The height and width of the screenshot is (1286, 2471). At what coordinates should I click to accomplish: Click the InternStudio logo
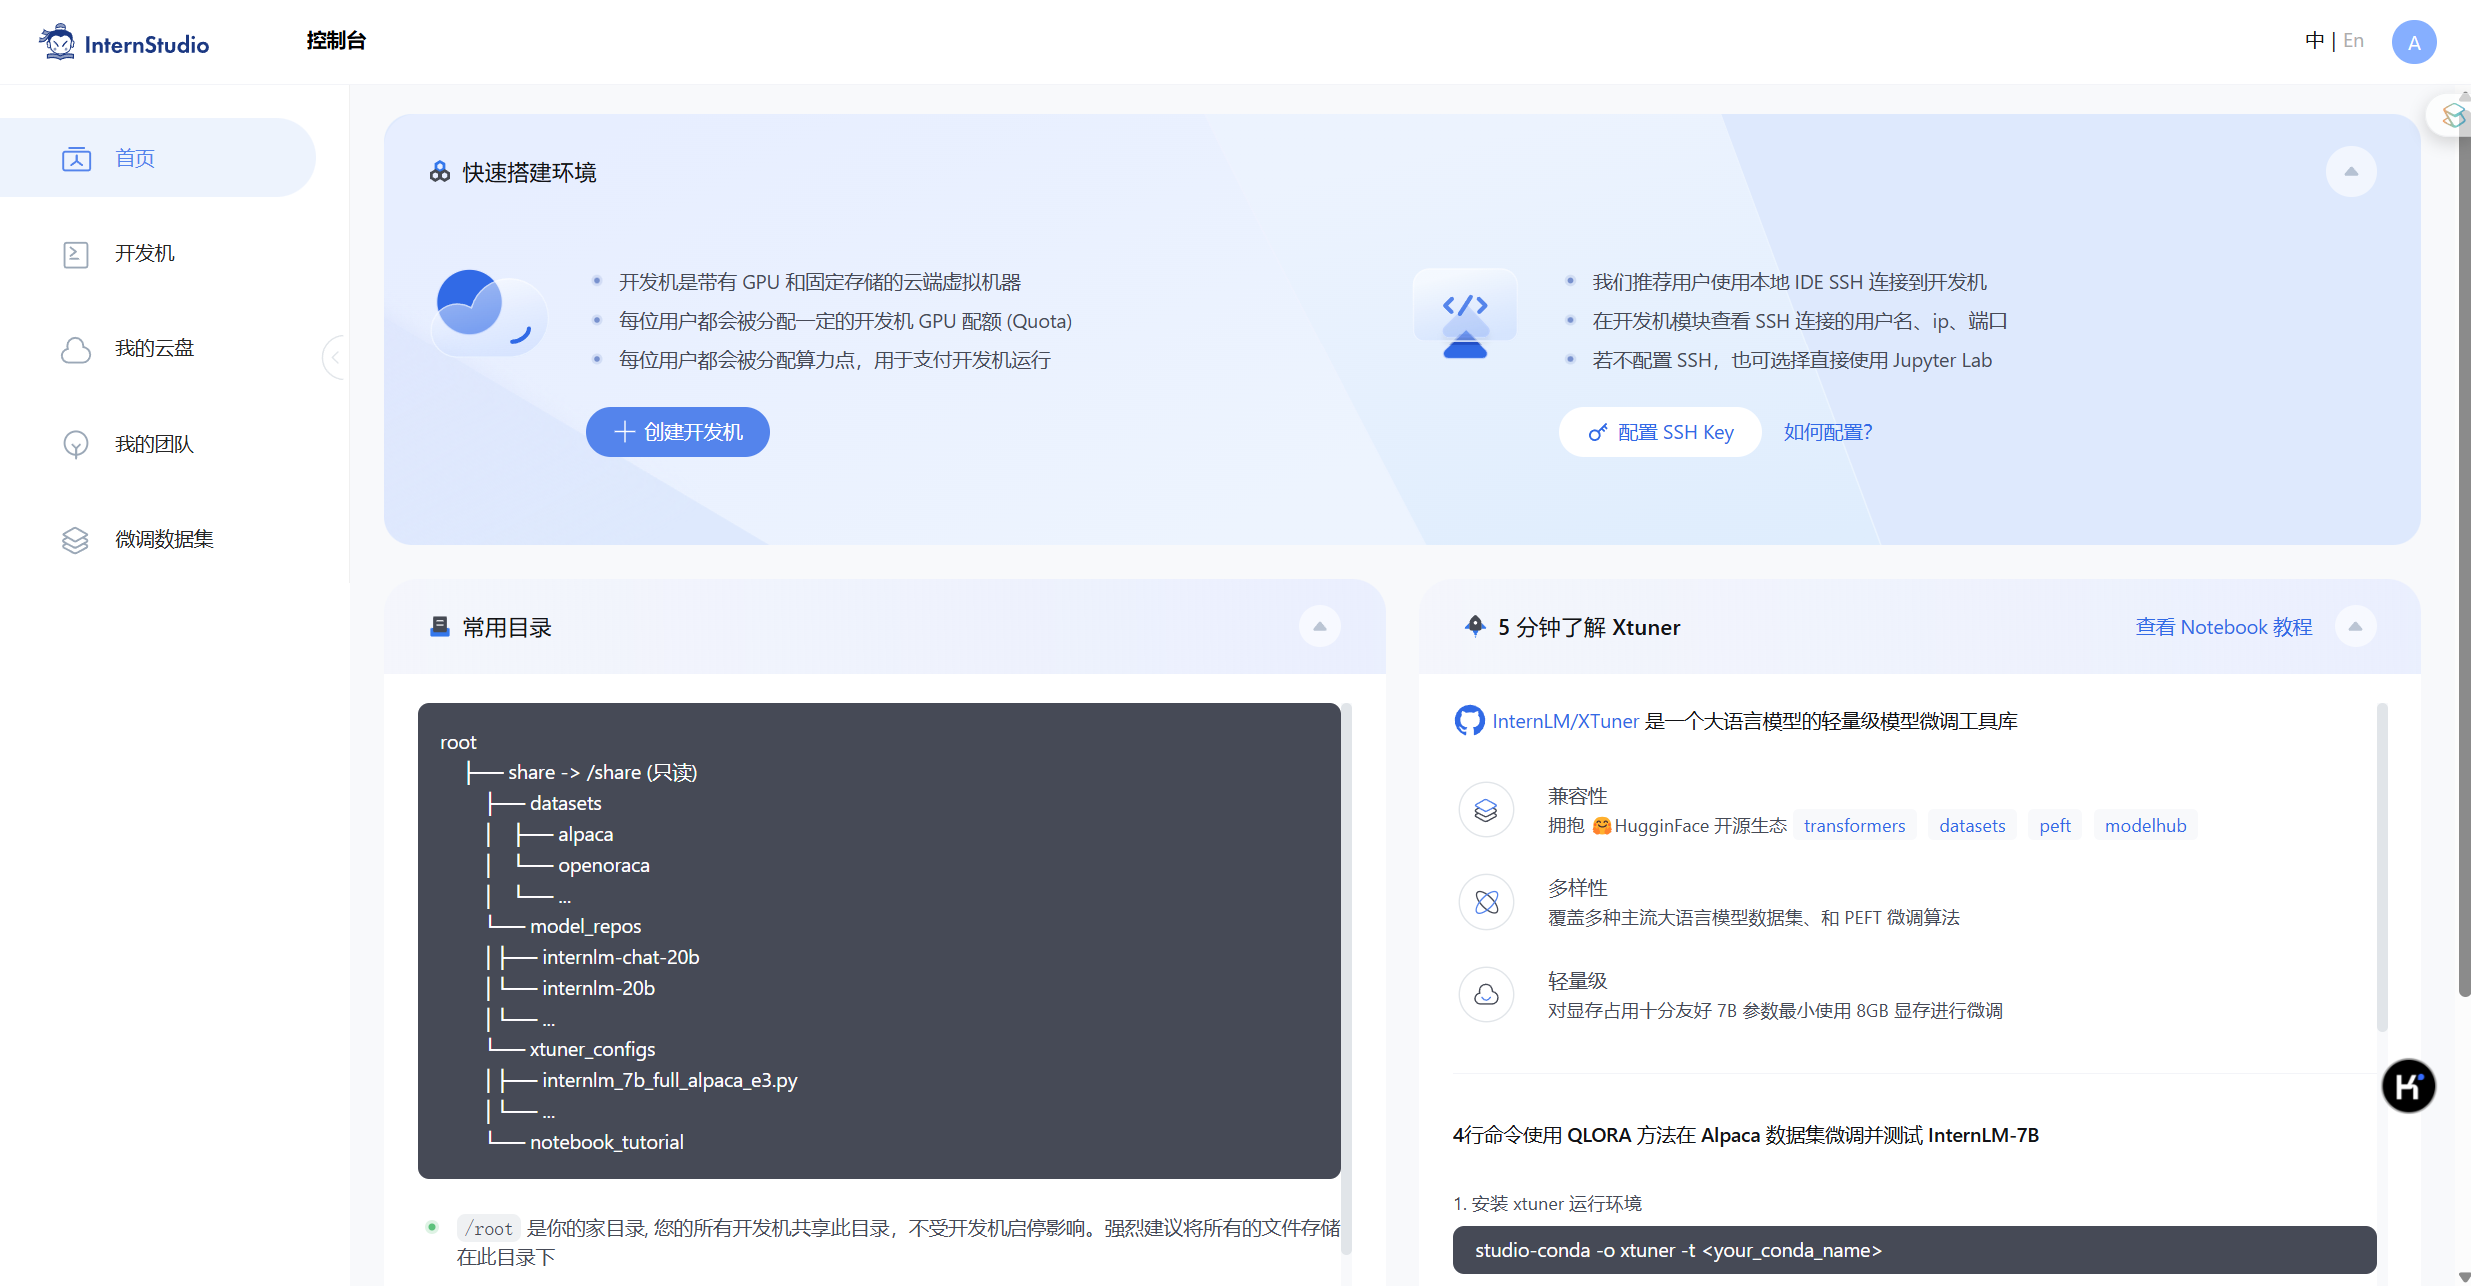[124, 43]
